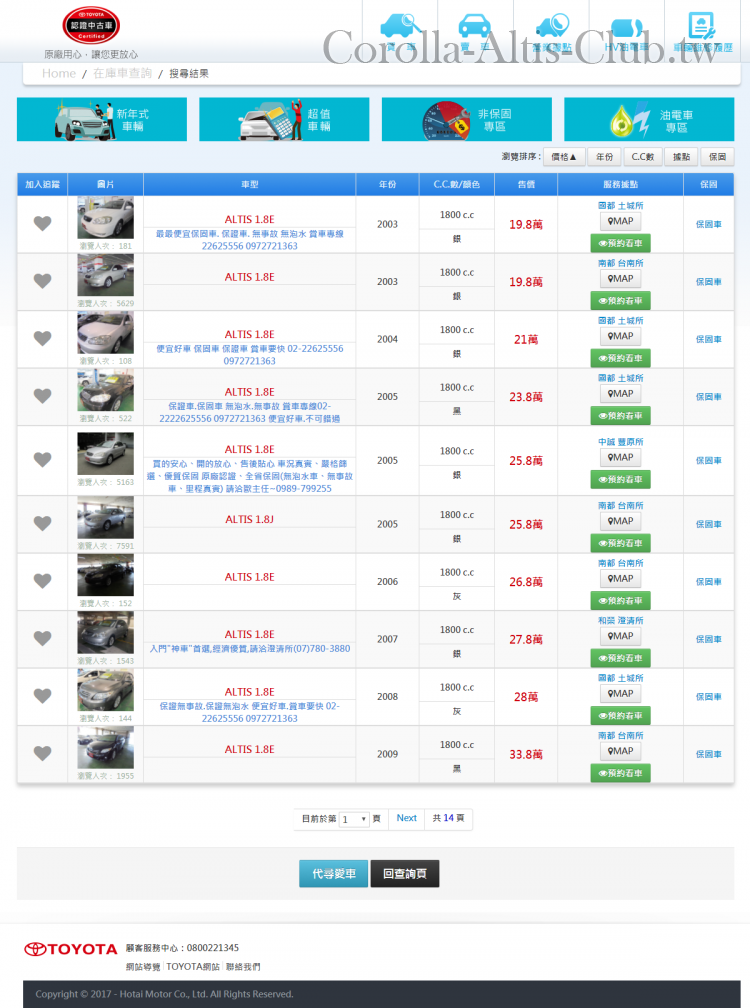Sort results by 年份
Viewport: 750px width, 1008px height.
pos(604,157)
